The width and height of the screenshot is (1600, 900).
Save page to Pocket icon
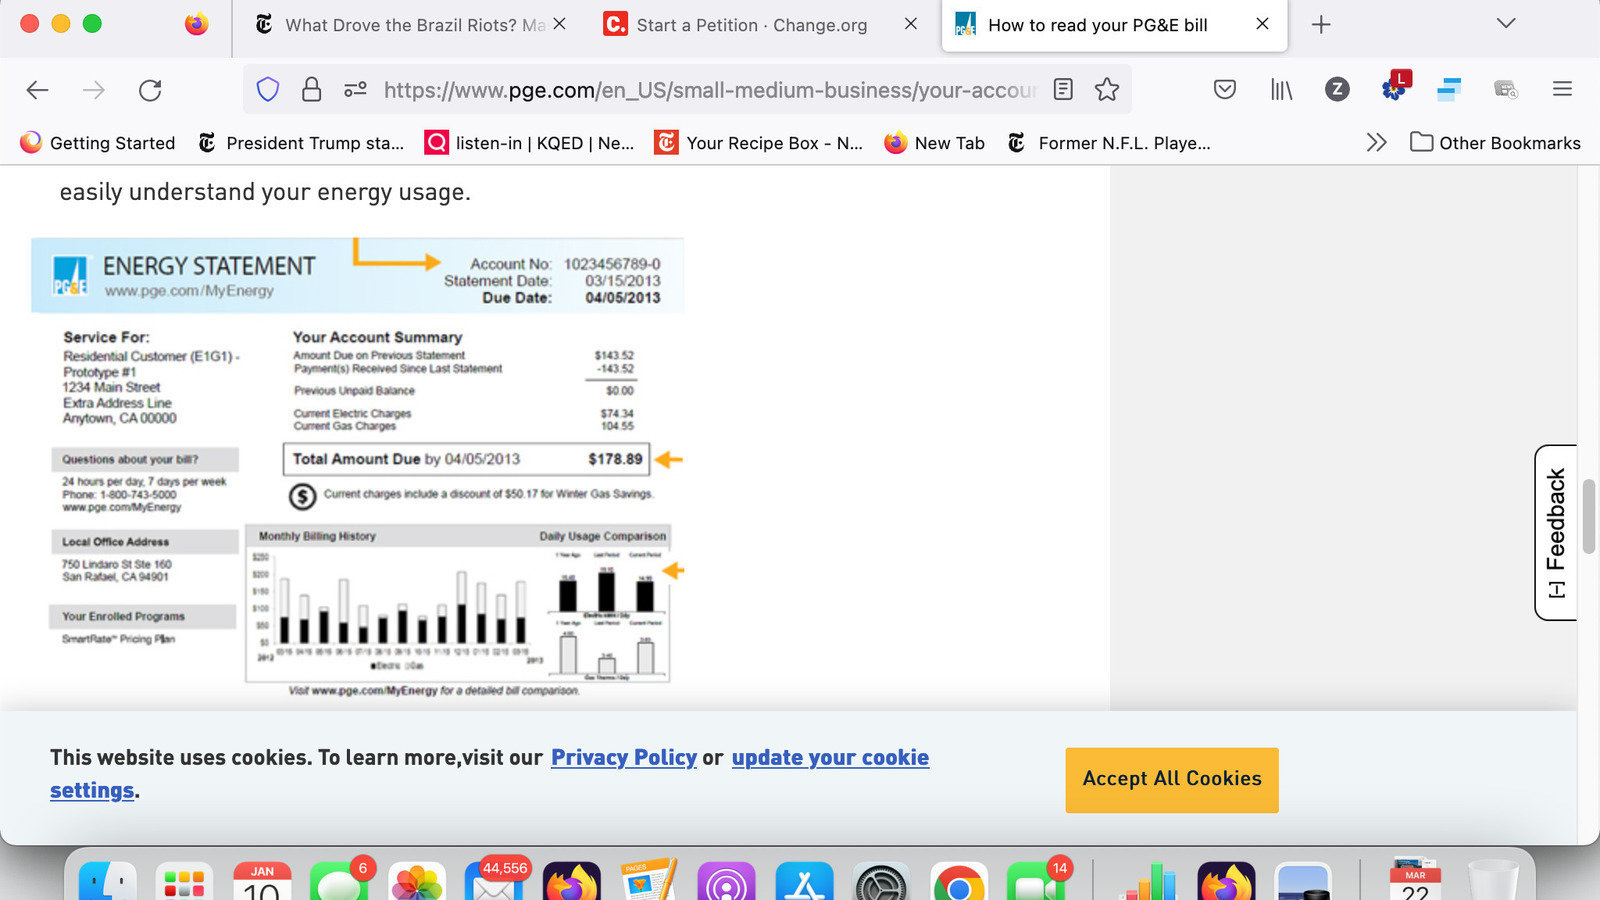(1224, 90)
